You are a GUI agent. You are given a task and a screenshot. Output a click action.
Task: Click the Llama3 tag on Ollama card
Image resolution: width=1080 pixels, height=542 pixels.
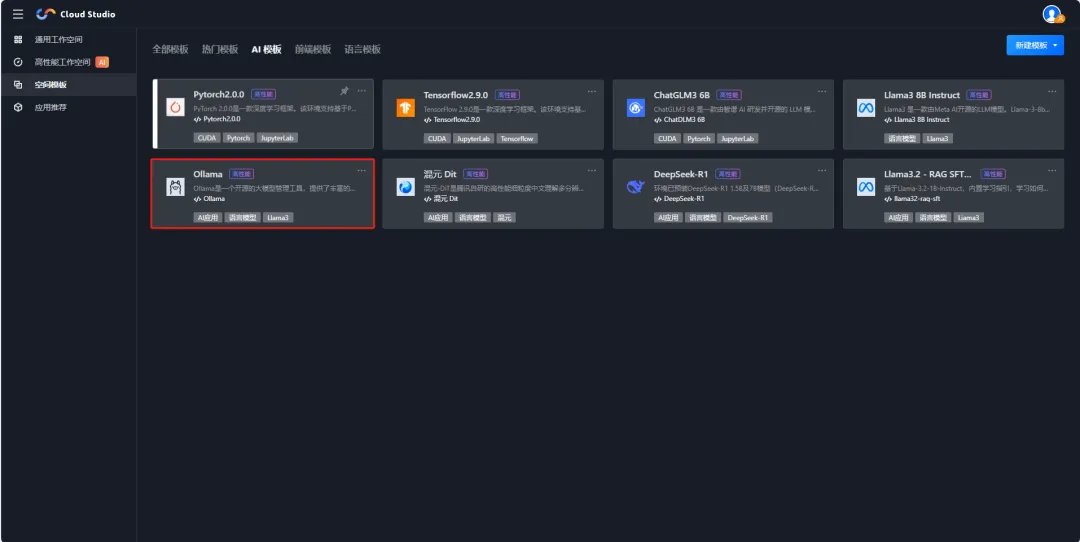click(279, 218)
